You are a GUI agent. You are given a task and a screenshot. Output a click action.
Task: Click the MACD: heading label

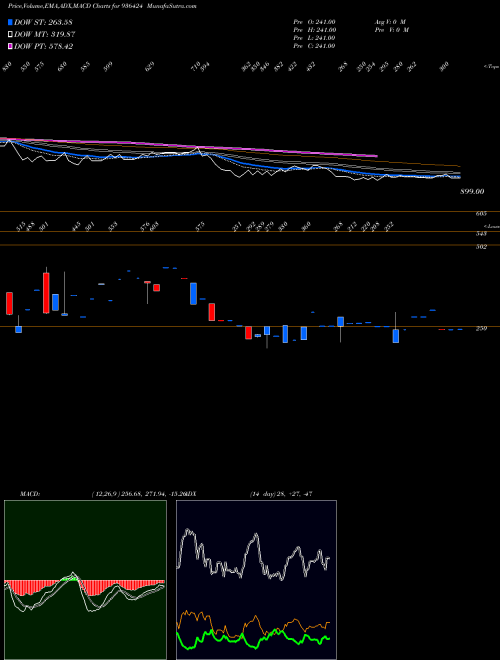pos(30,494)
